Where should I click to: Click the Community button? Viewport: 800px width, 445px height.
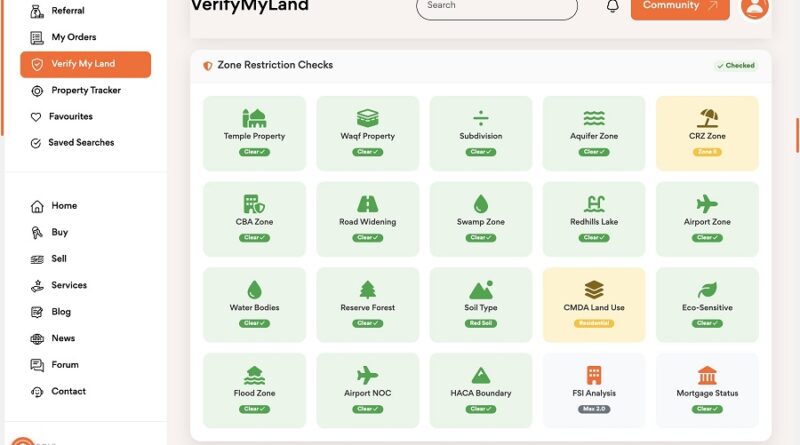pyautogui.click(x=680, y=7)
